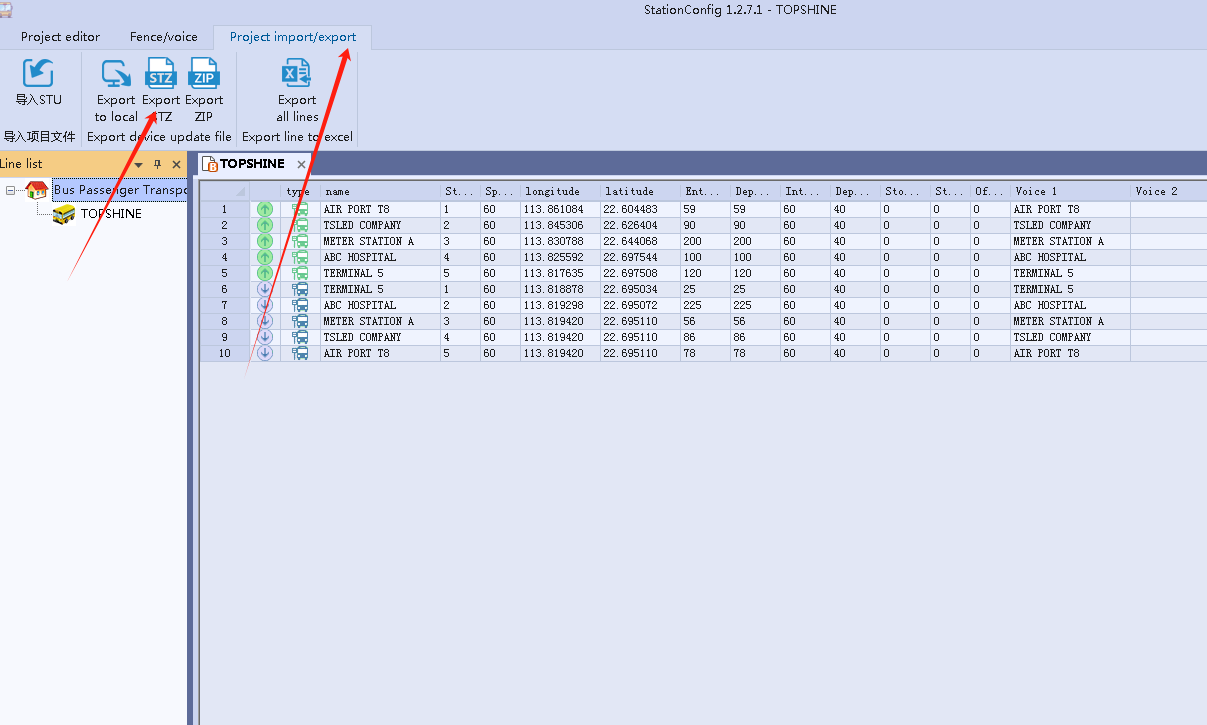The image size is (1207, 725).
Task: Sort by the longitude column header
Action: click(559, 191)
